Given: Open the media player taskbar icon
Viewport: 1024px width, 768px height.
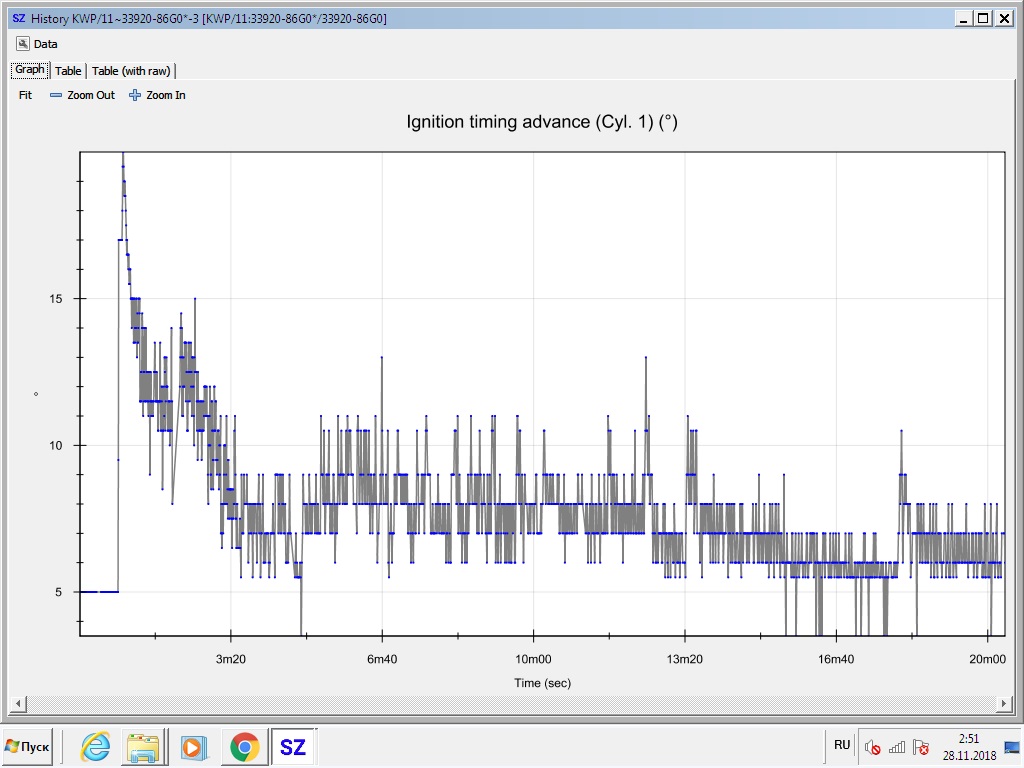Looking at the screenshot, I should 193,746.
